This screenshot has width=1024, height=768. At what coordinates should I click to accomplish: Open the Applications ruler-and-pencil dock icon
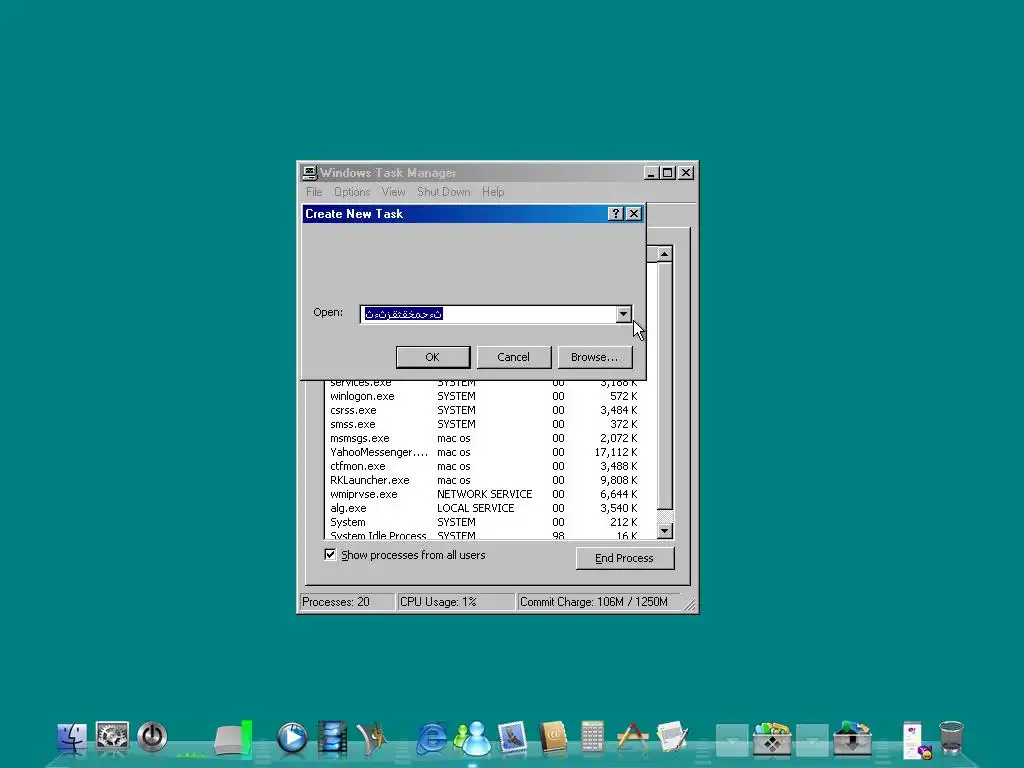632,738
